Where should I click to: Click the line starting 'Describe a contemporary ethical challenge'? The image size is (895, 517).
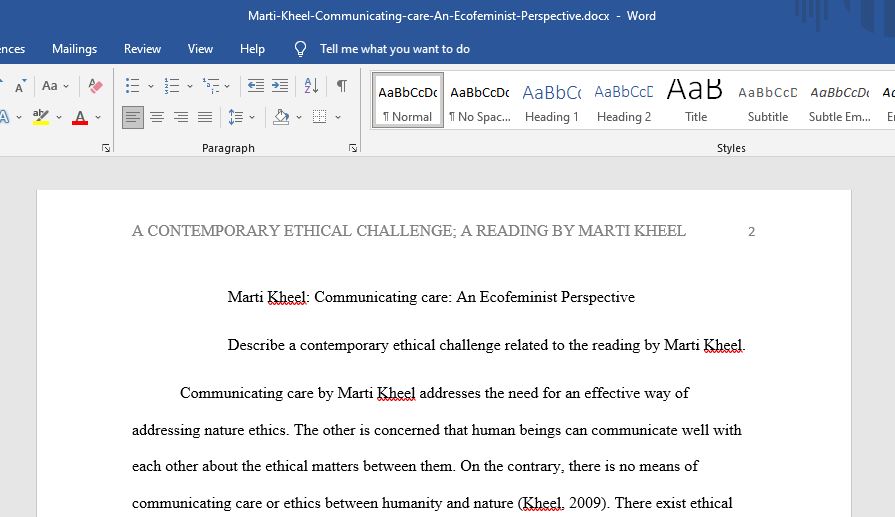pos(486,345)
